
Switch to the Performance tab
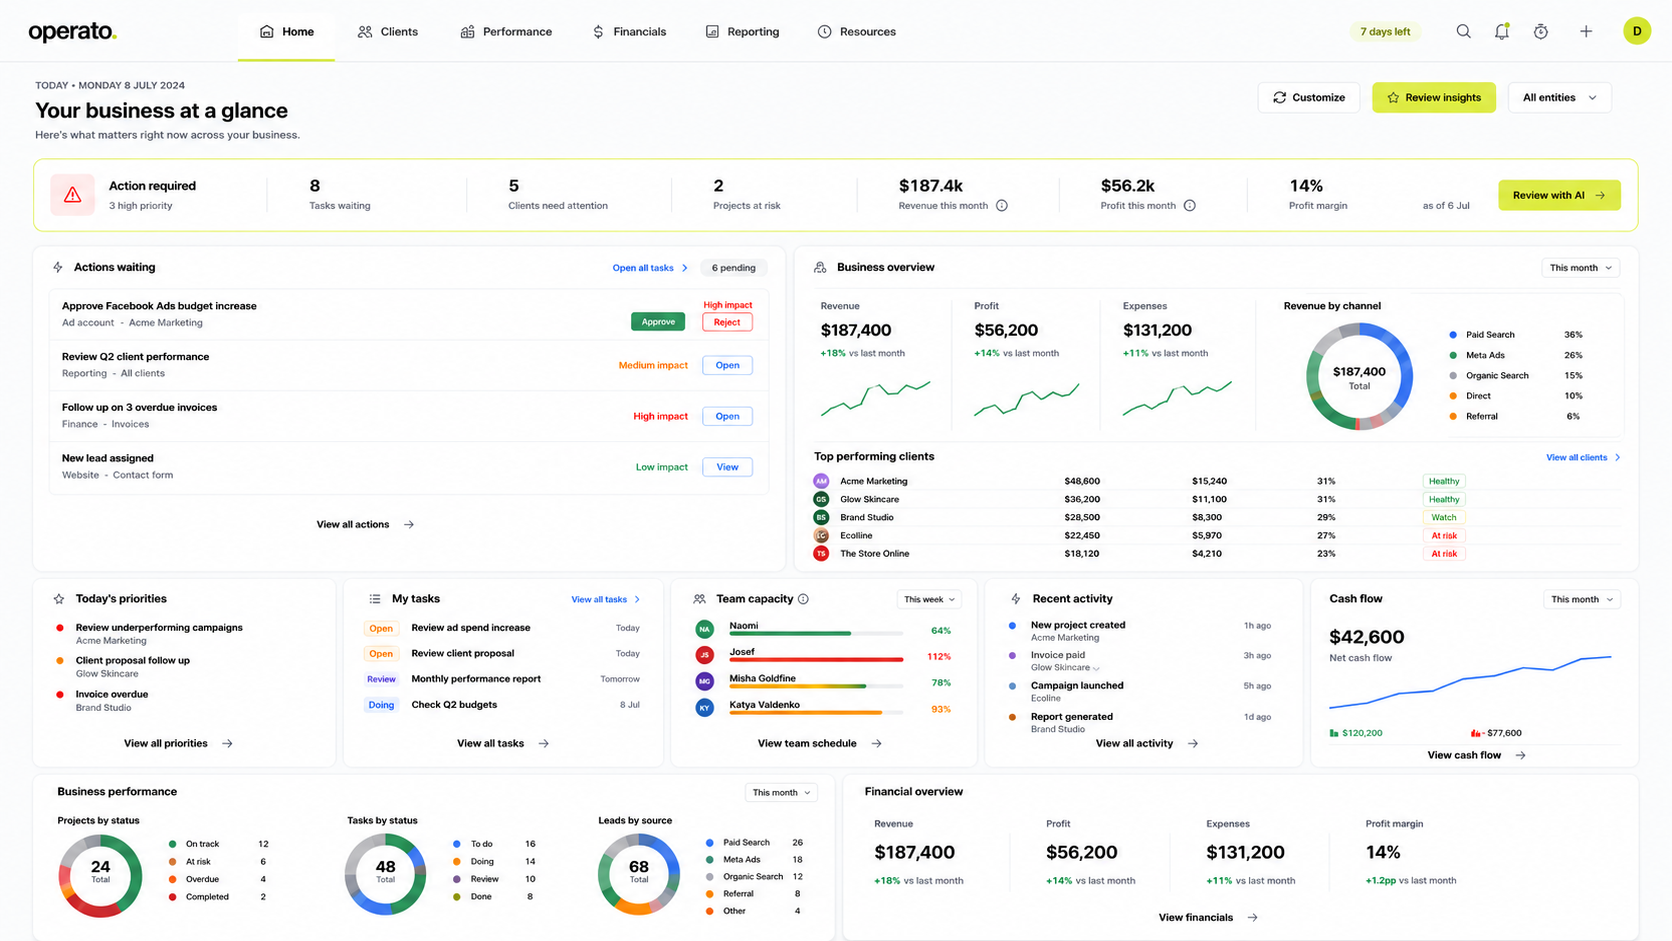[506, 32]
